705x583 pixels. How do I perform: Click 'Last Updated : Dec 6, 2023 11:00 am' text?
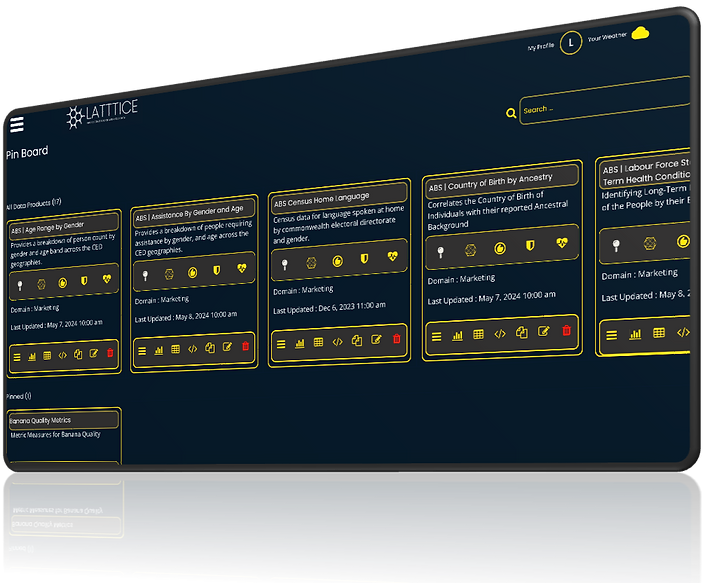click(x=329, y=308)
